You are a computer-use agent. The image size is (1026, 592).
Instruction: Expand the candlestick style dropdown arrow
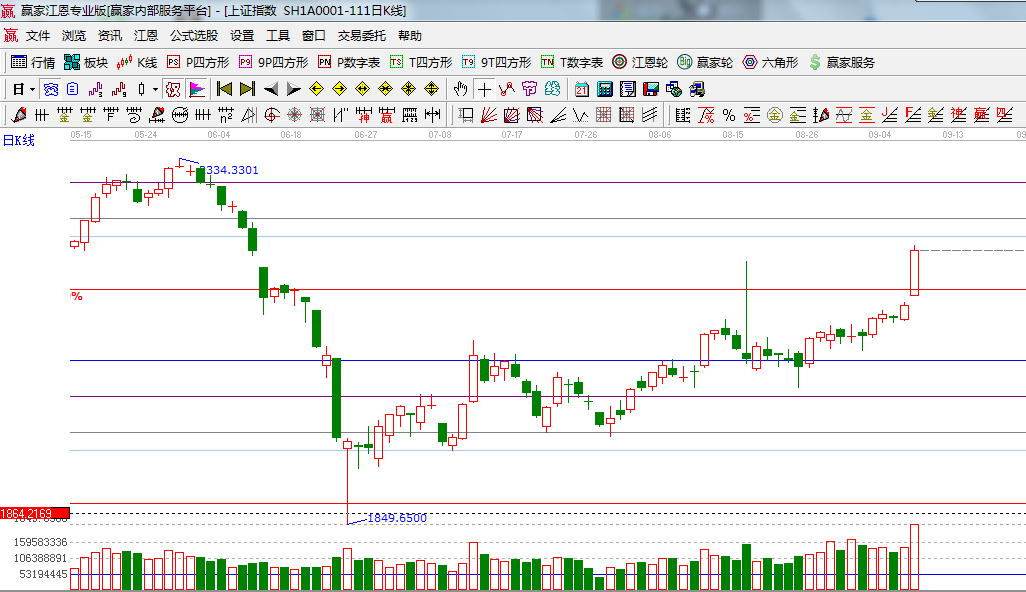155,89
